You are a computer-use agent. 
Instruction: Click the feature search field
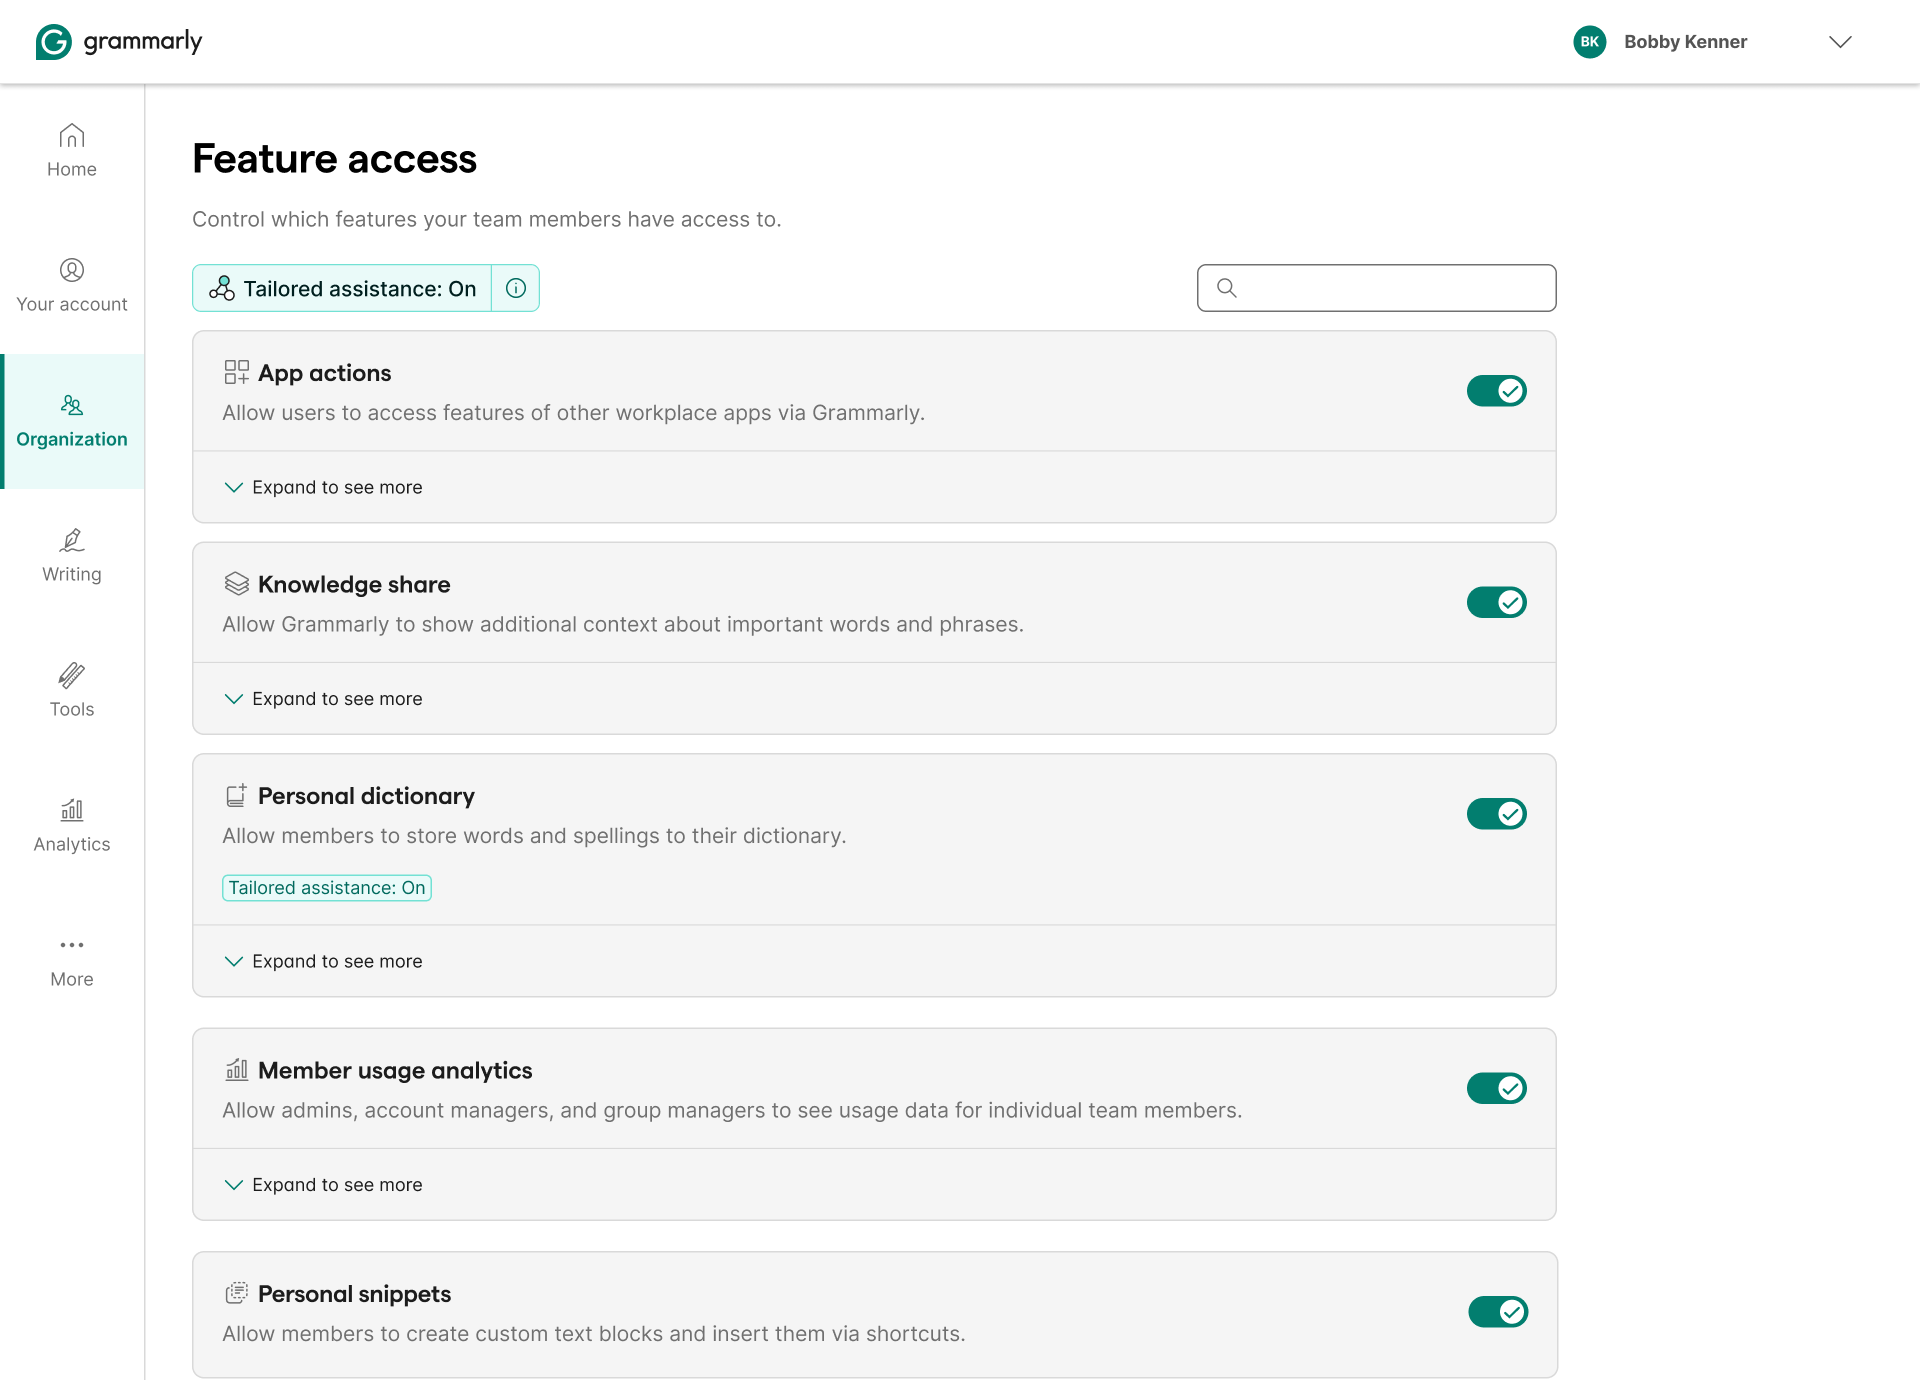[1376, 288]
